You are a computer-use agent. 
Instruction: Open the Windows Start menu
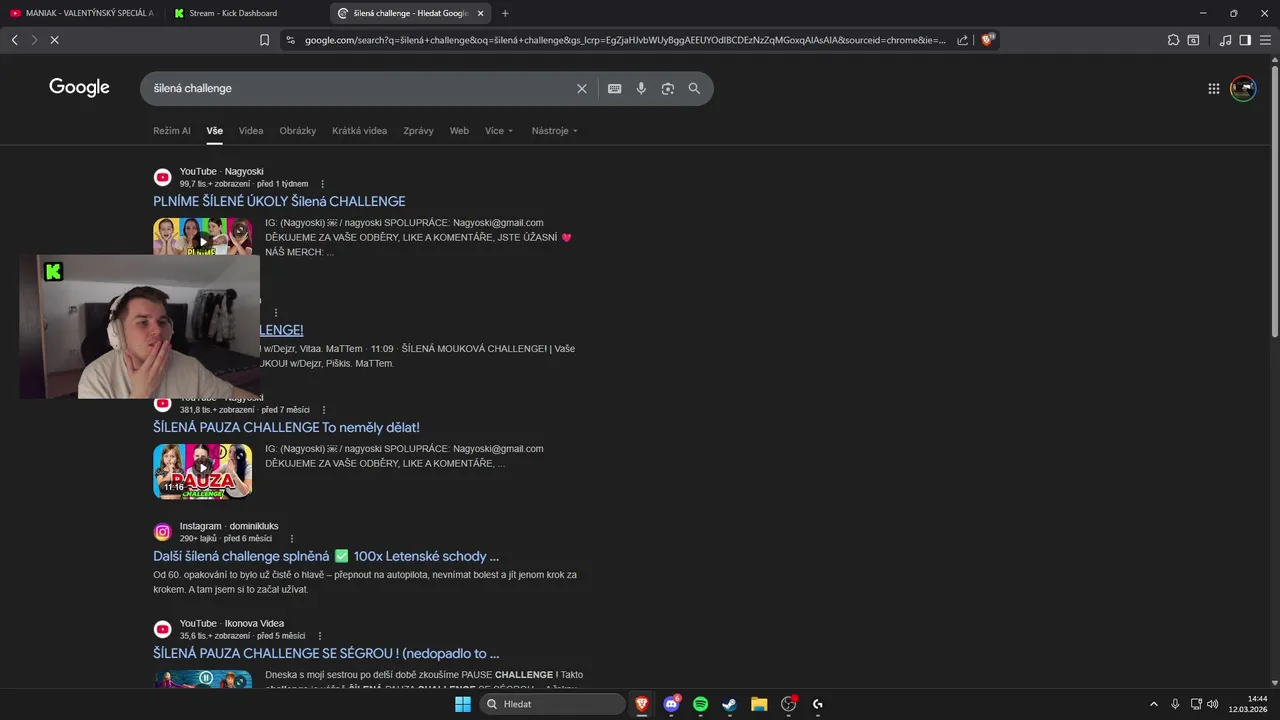click(x=463, y=704)
